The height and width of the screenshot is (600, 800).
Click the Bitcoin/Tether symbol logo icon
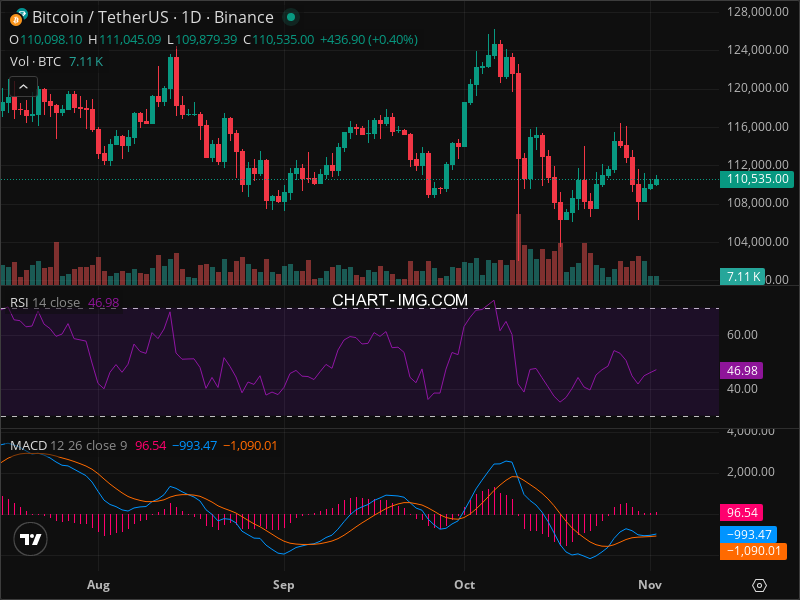click(17, 17)
